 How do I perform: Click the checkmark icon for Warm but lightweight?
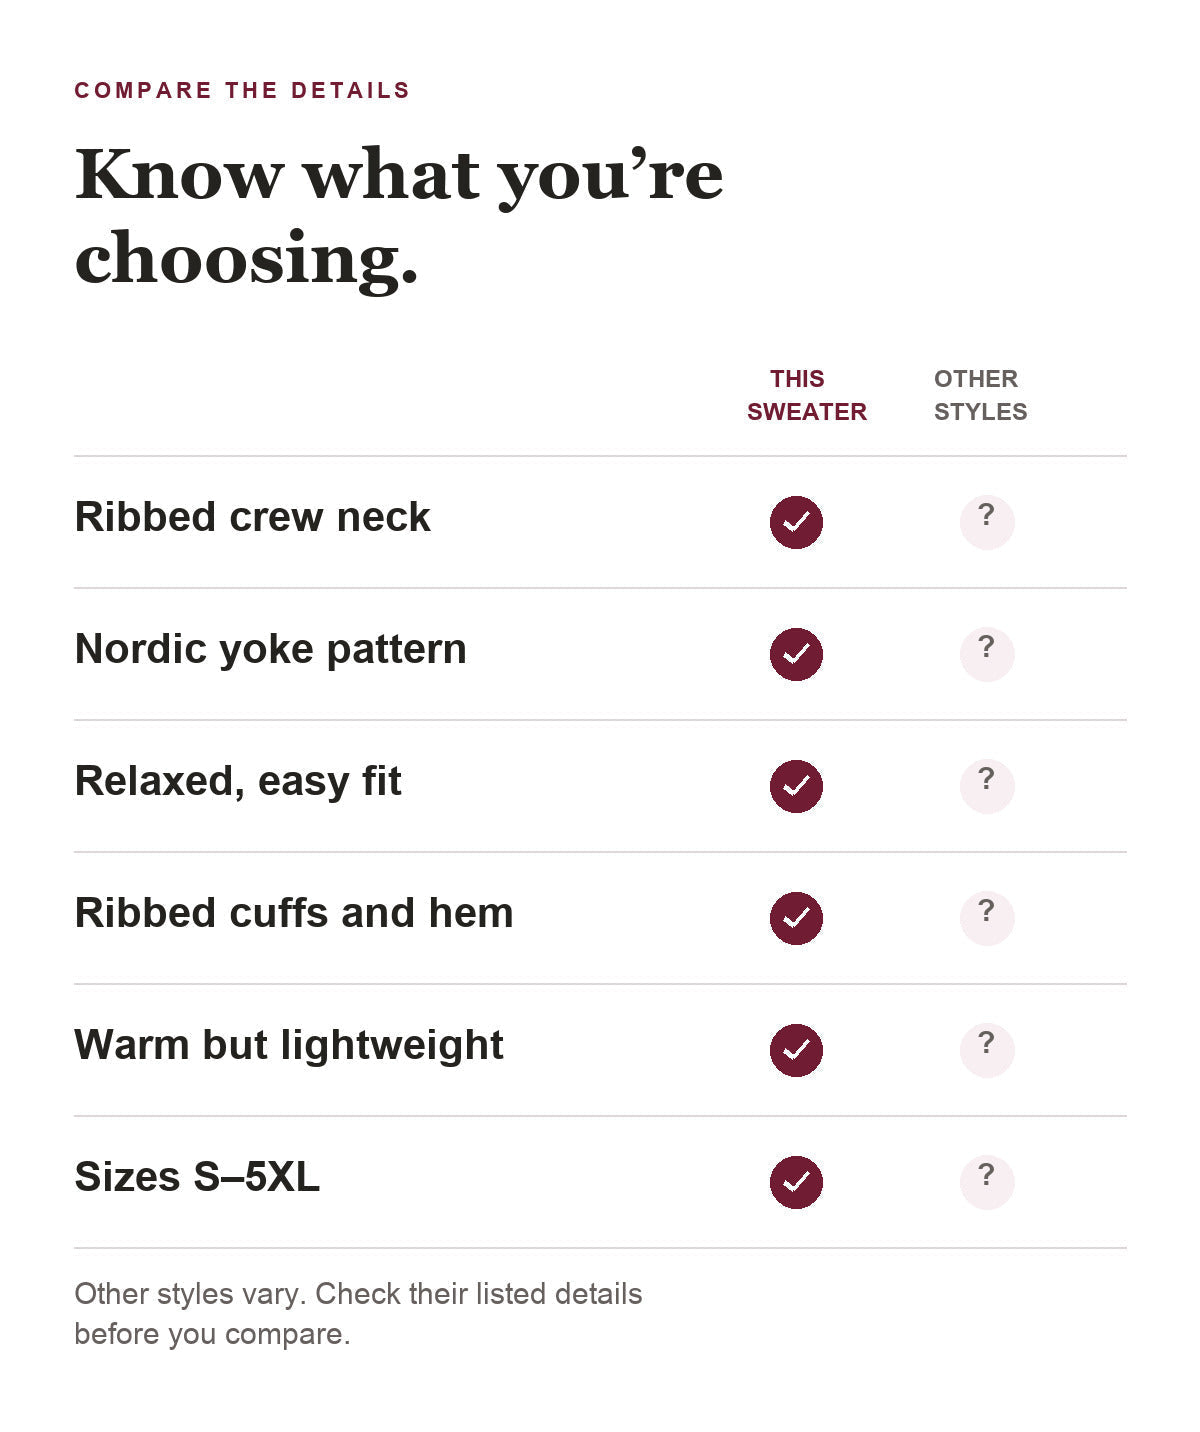[796, 1050]
